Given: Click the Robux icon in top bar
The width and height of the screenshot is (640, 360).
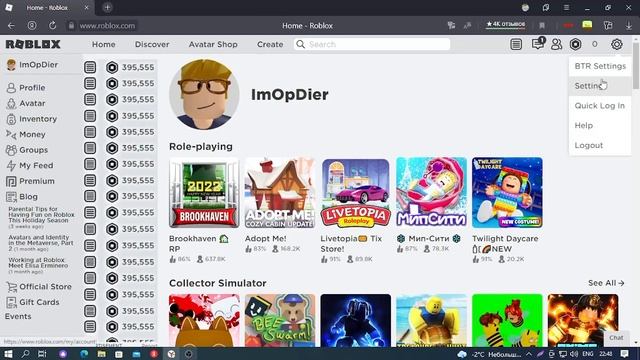Looking at the screenshot, I should click(x=576, y=44).
